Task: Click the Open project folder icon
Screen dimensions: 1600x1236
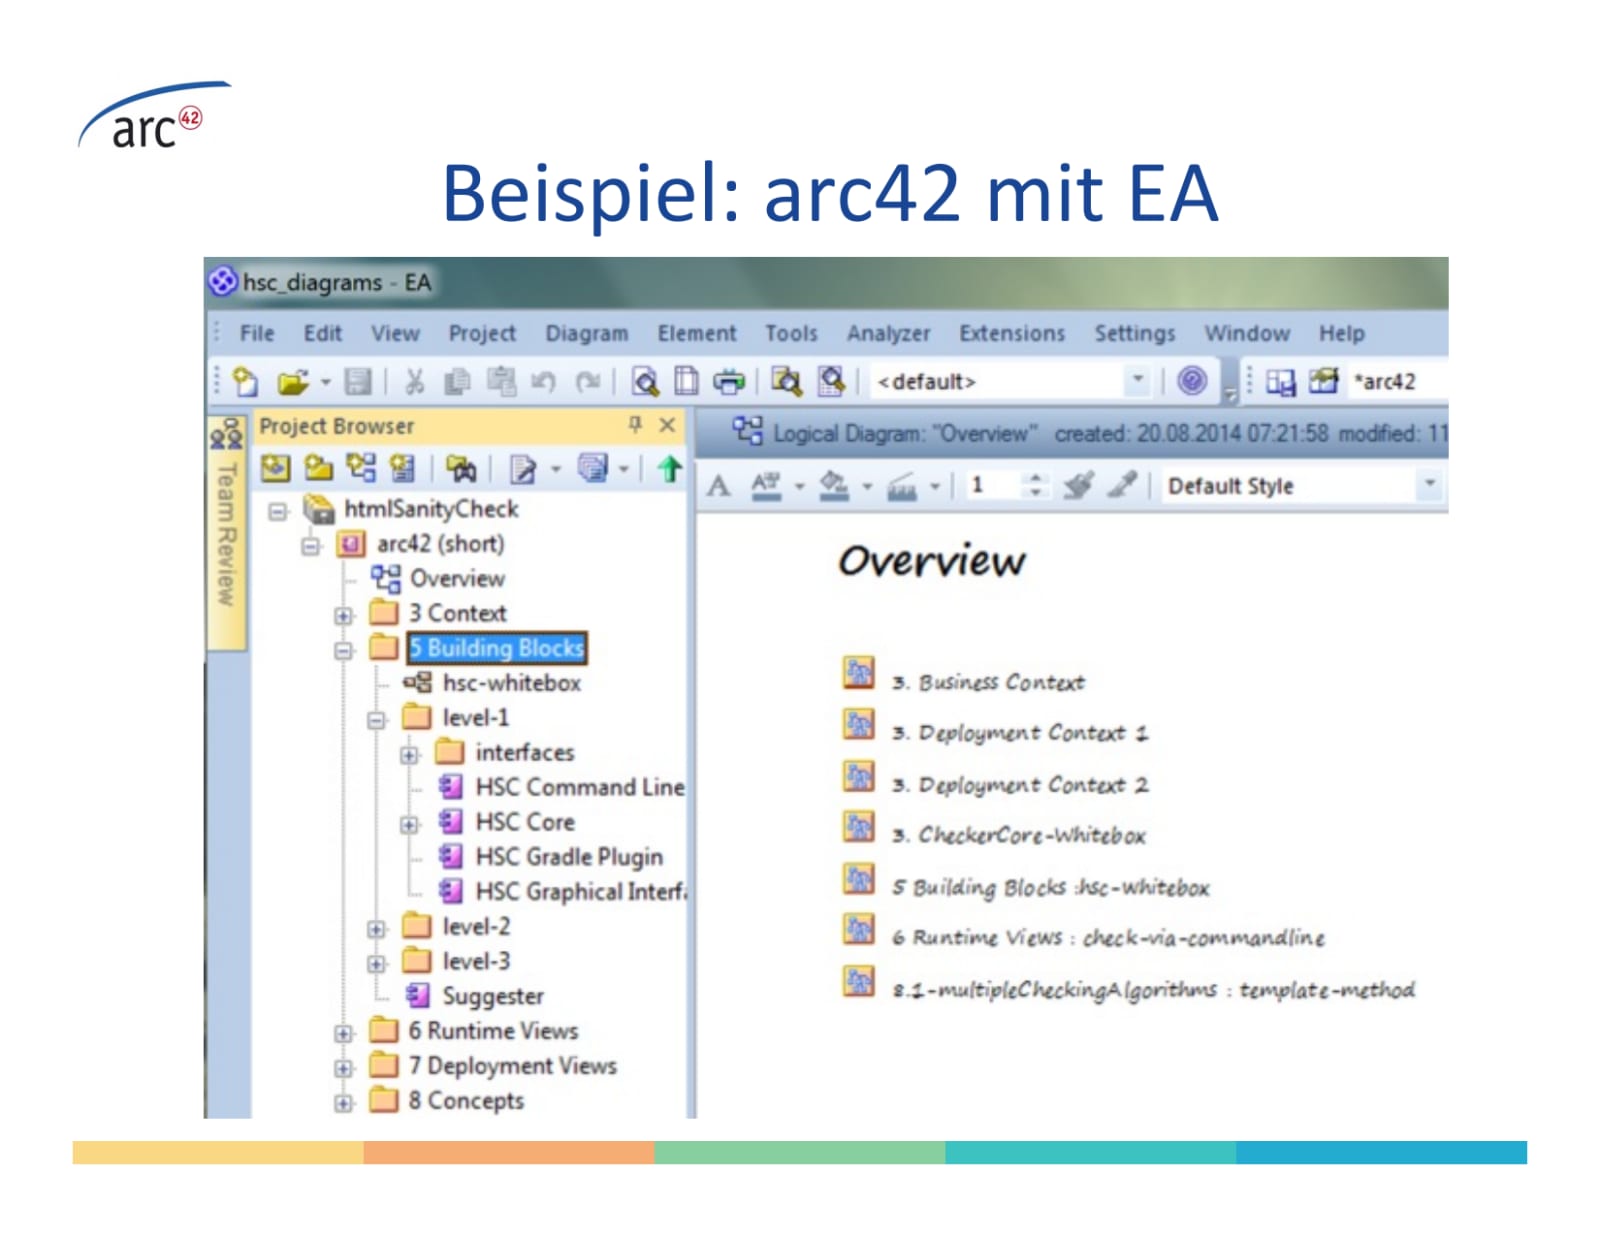Action: (292, 382)
